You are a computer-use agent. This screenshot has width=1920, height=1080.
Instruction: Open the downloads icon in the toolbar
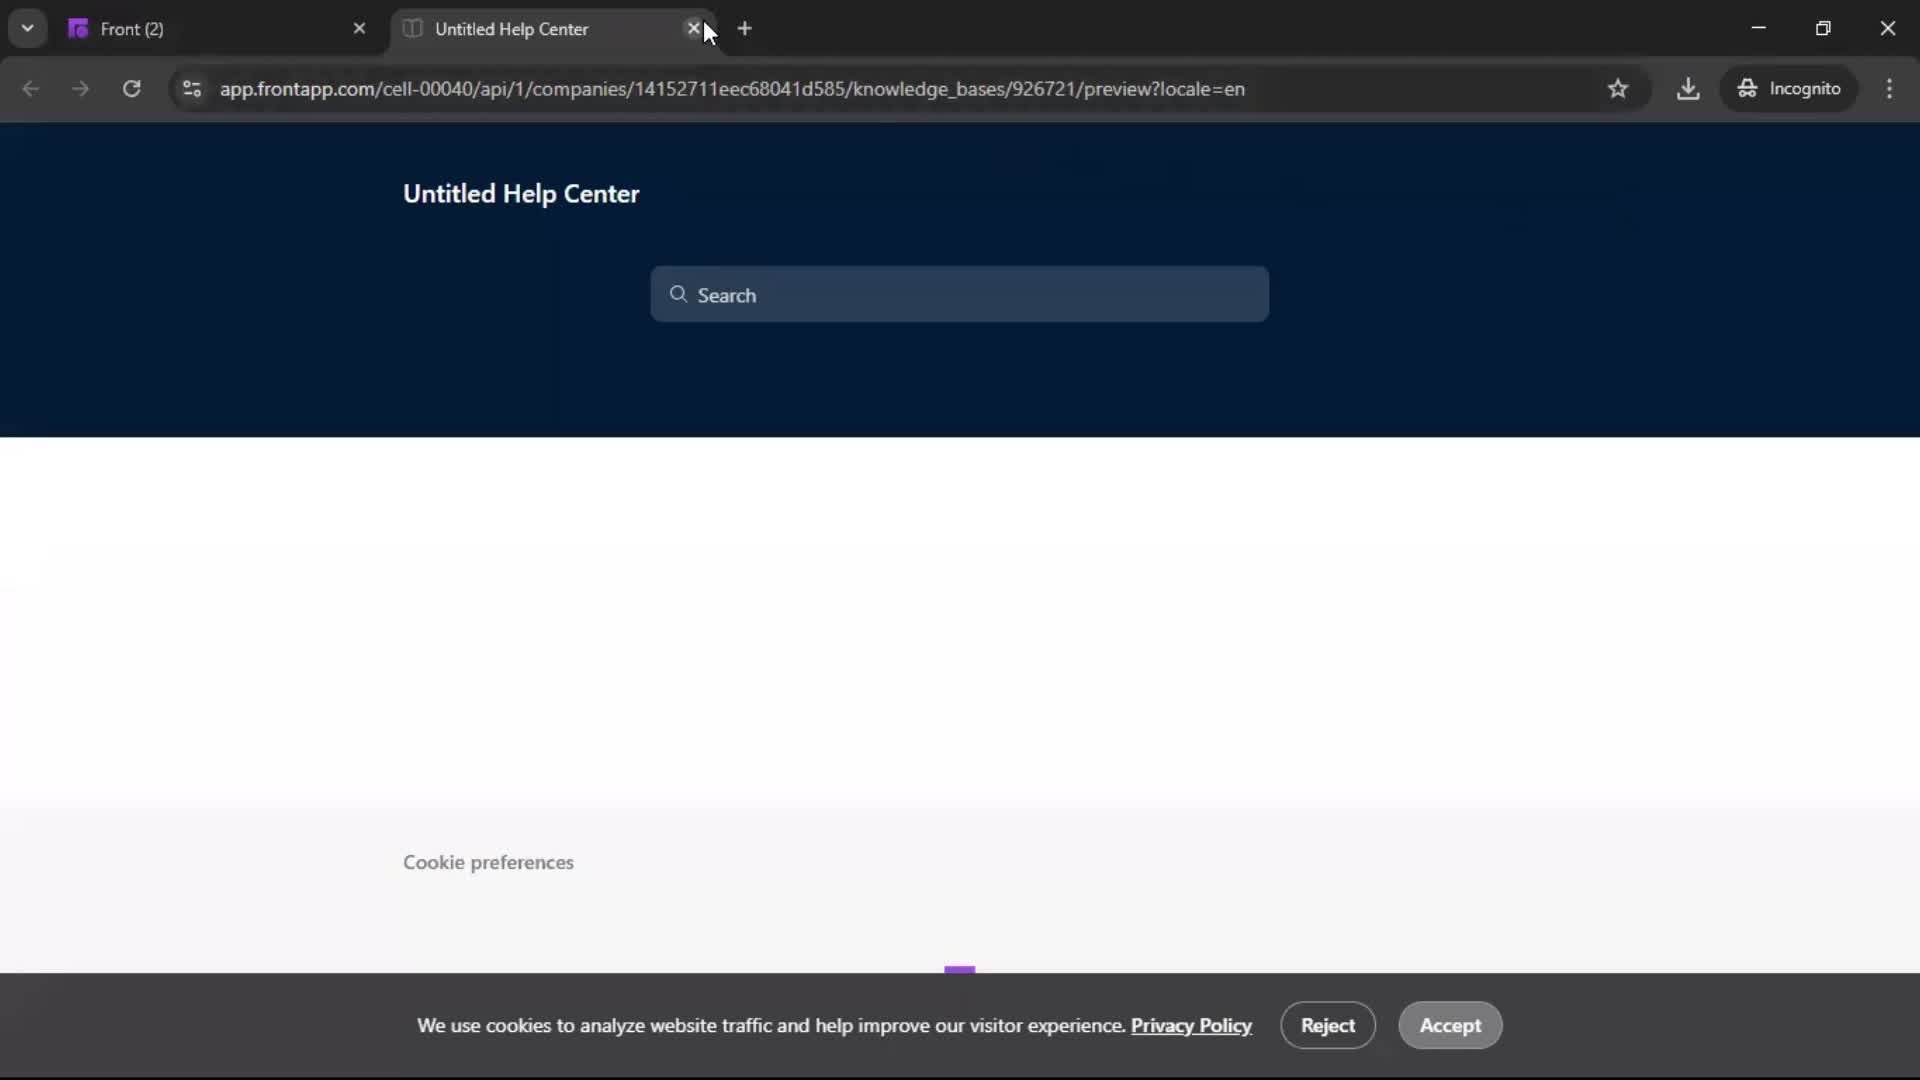(x=1689, y=88)
